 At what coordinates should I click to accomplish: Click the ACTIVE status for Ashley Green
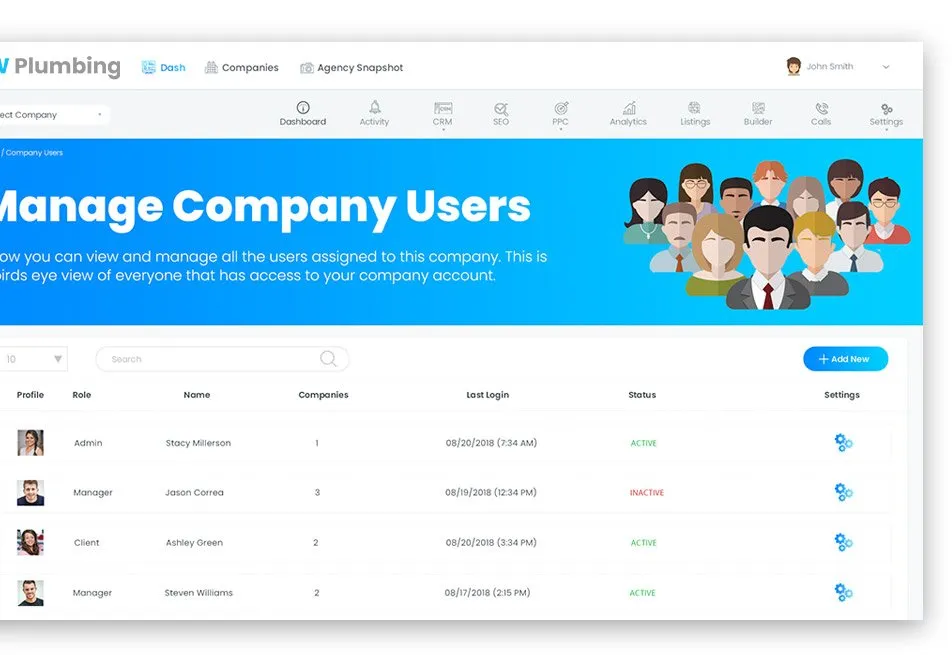click(x=644, y=543)
